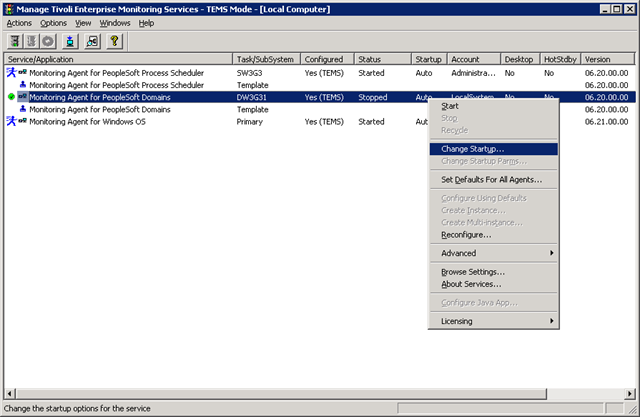
Task: Open the Help menu
Action: pos(146,23)
